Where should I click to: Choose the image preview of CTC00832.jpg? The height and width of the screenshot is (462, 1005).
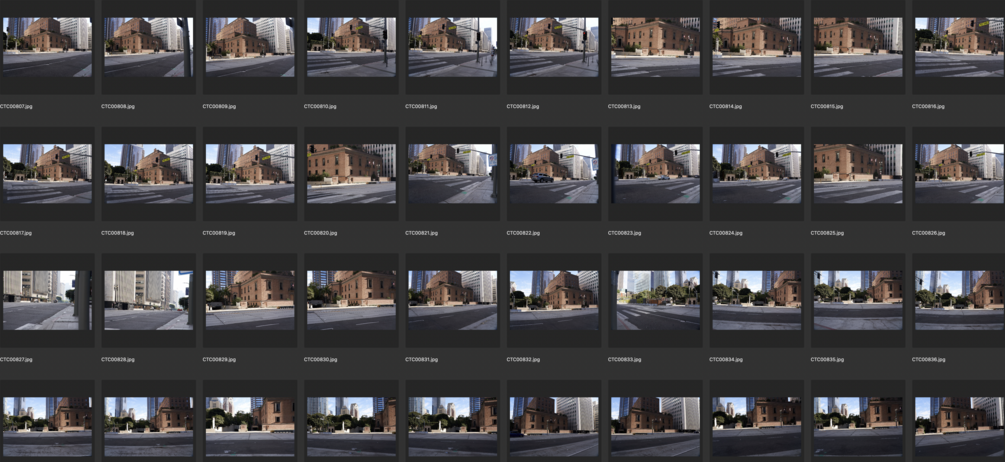point(554,301)
